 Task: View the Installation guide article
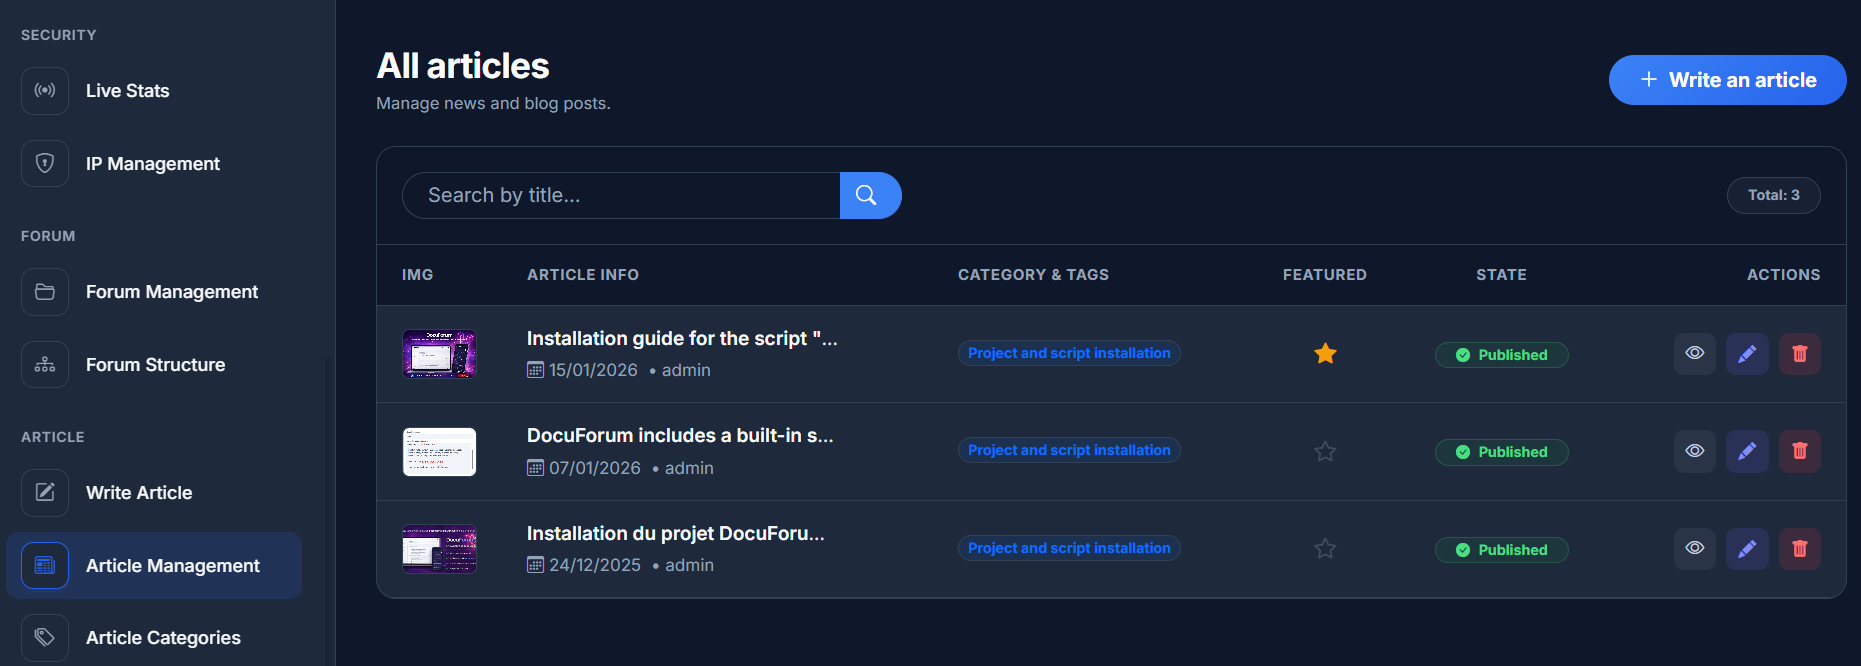(1694, 354)
